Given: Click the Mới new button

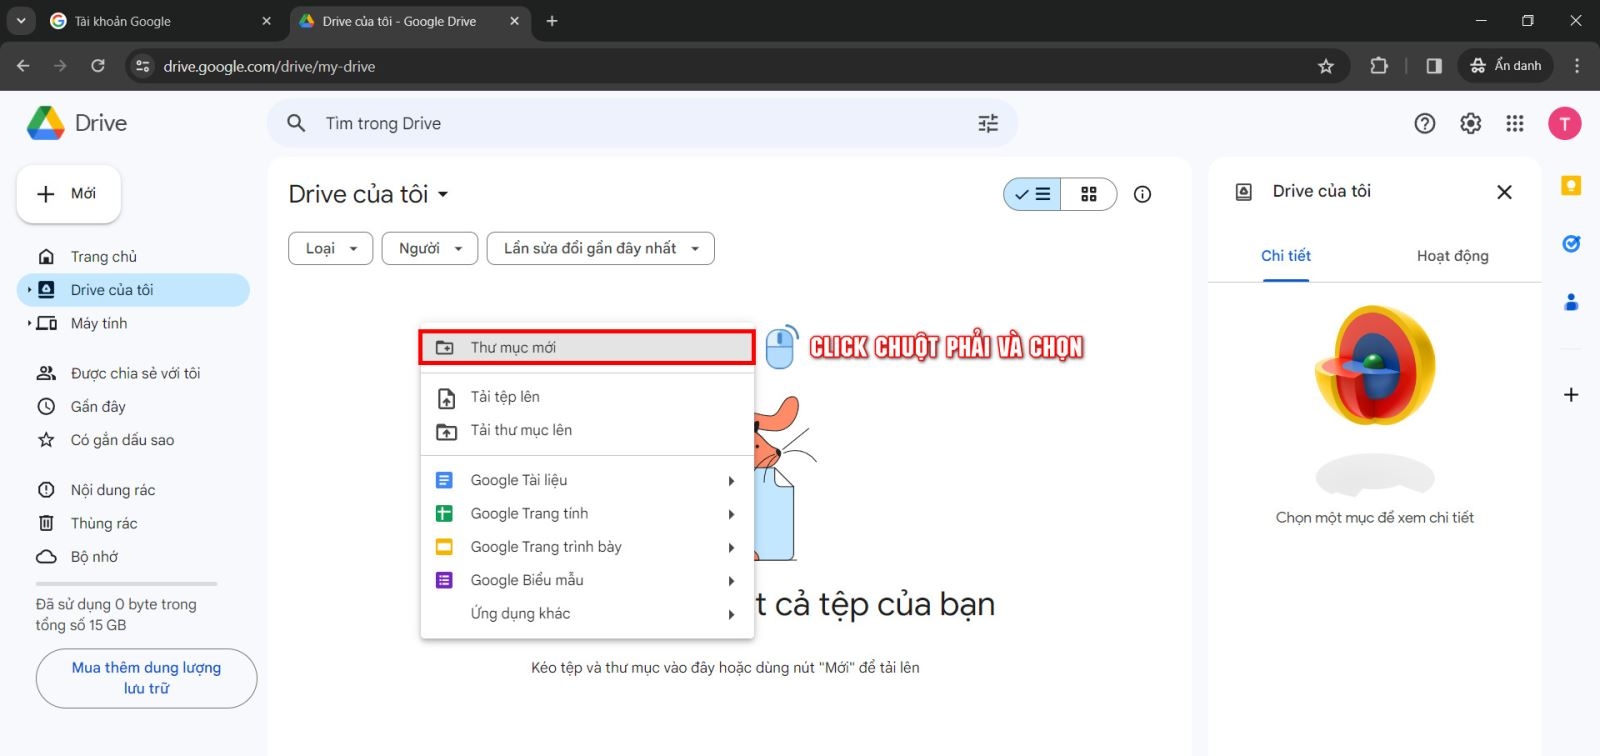Looking at the screenshot, I should click(x=68, y=194).
